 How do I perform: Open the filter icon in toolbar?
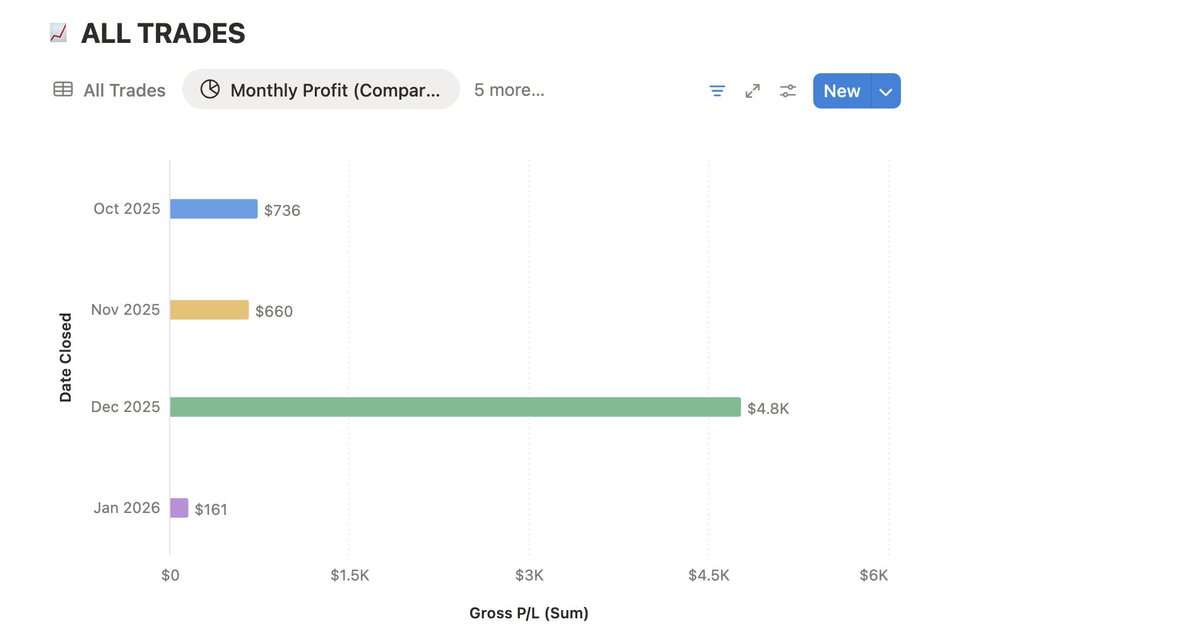point(717,90)
